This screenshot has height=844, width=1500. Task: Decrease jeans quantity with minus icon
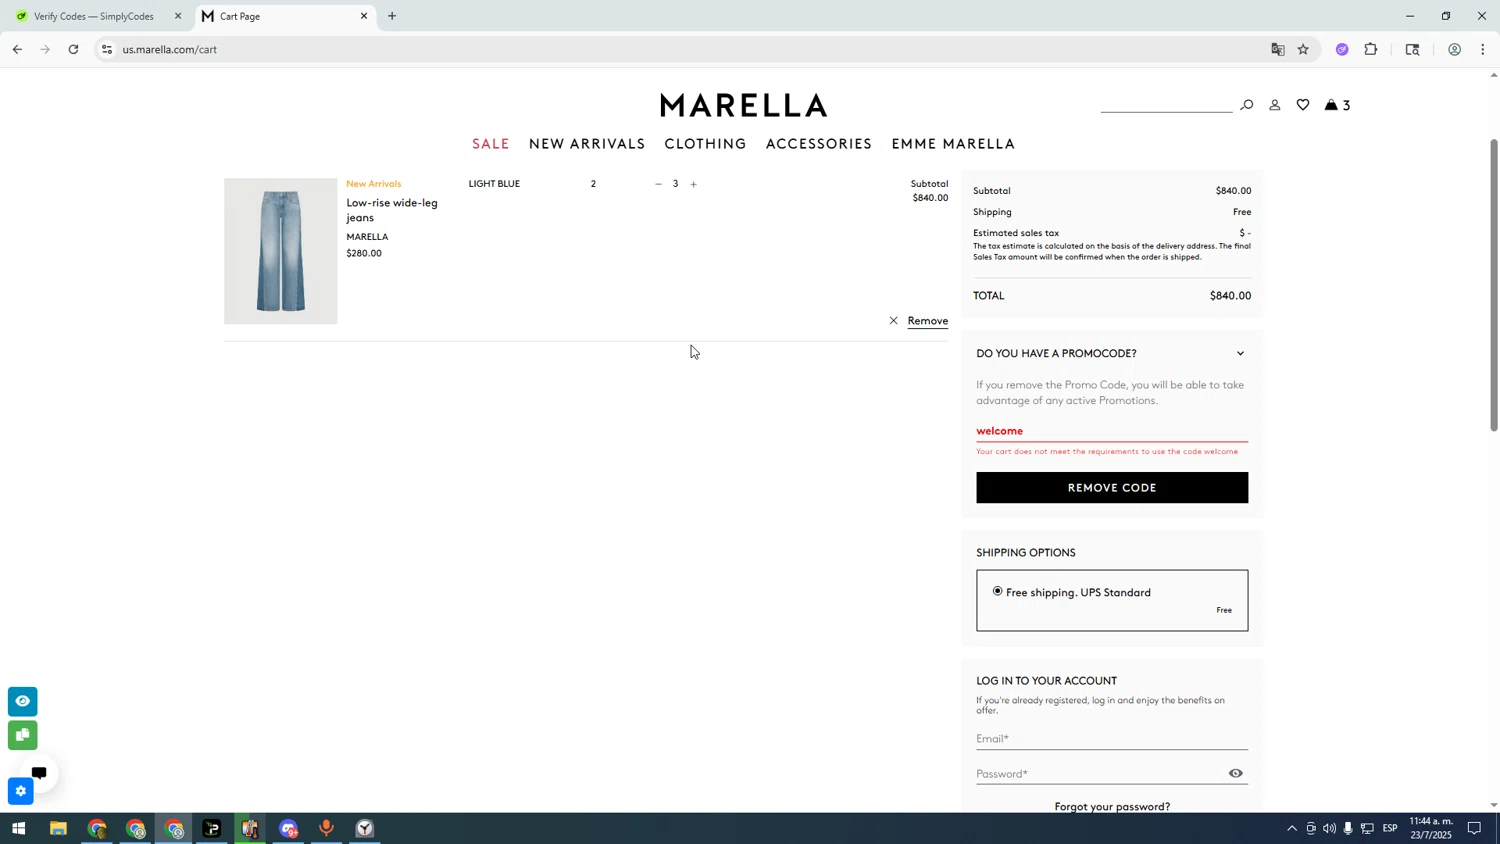point(658,184)
